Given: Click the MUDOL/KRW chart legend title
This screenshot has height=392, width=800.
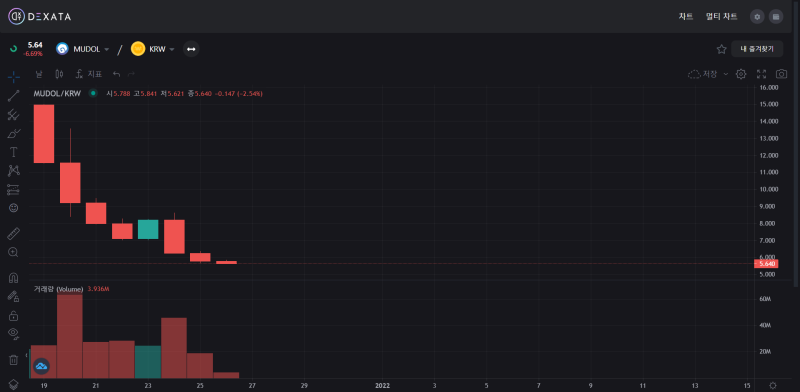Looking at the screenshot, I should click(57, 94).
